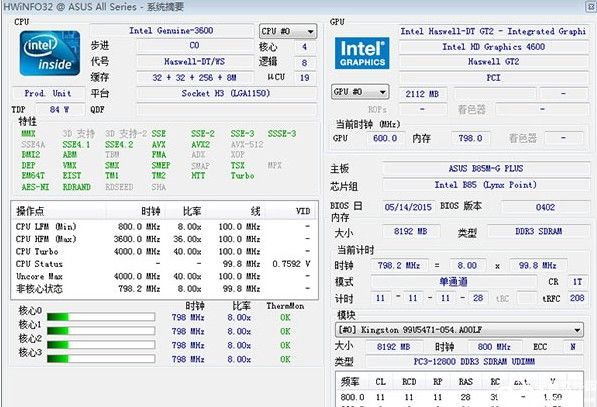The height and width of the screenshot is (407, 597).
Task: Click the GPU memory clock 798.0 value
Action: [x=470, y=138]
